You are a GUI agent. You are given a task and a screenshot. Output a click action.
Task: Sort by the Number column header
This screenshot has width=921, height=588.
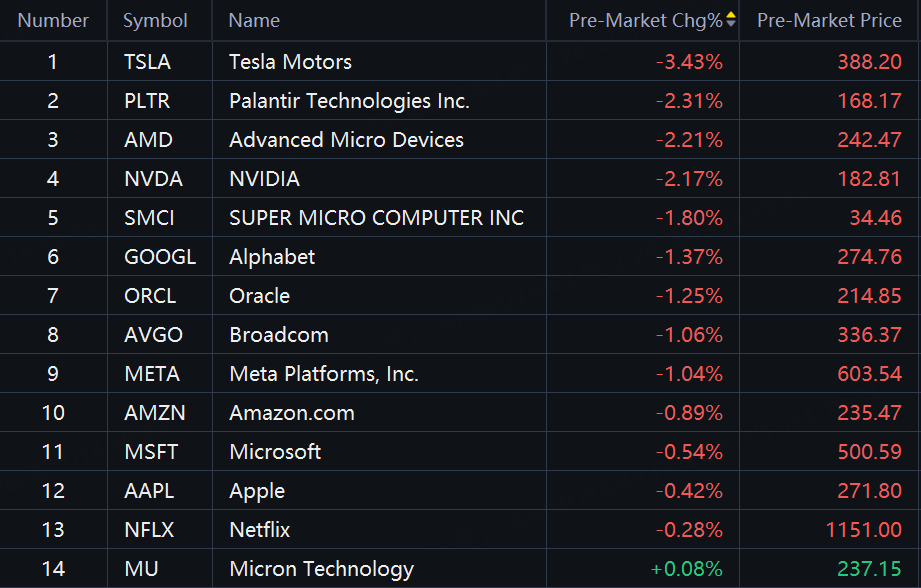(x=53, y=20)
